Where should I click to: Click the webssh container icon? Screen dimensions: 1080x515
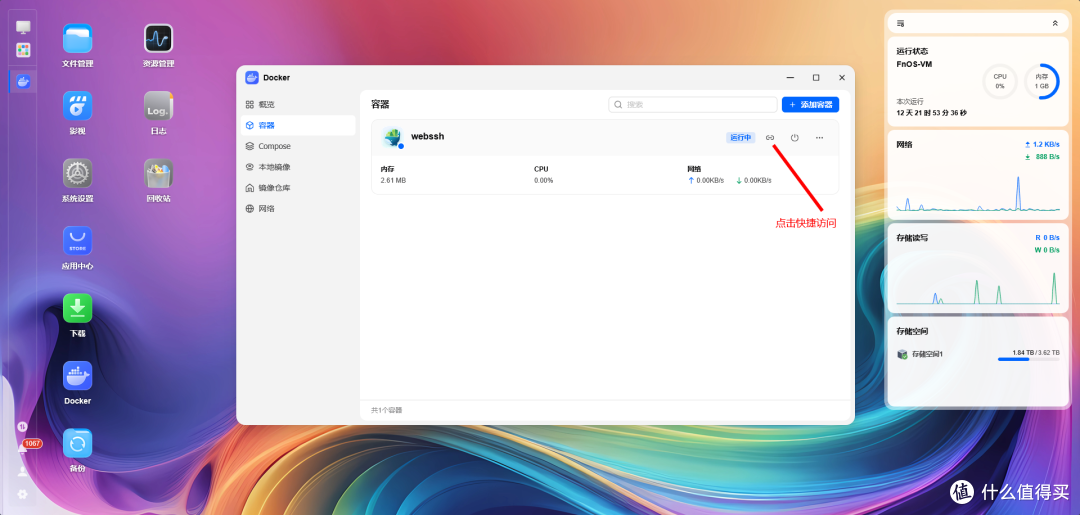click(393, 138)
